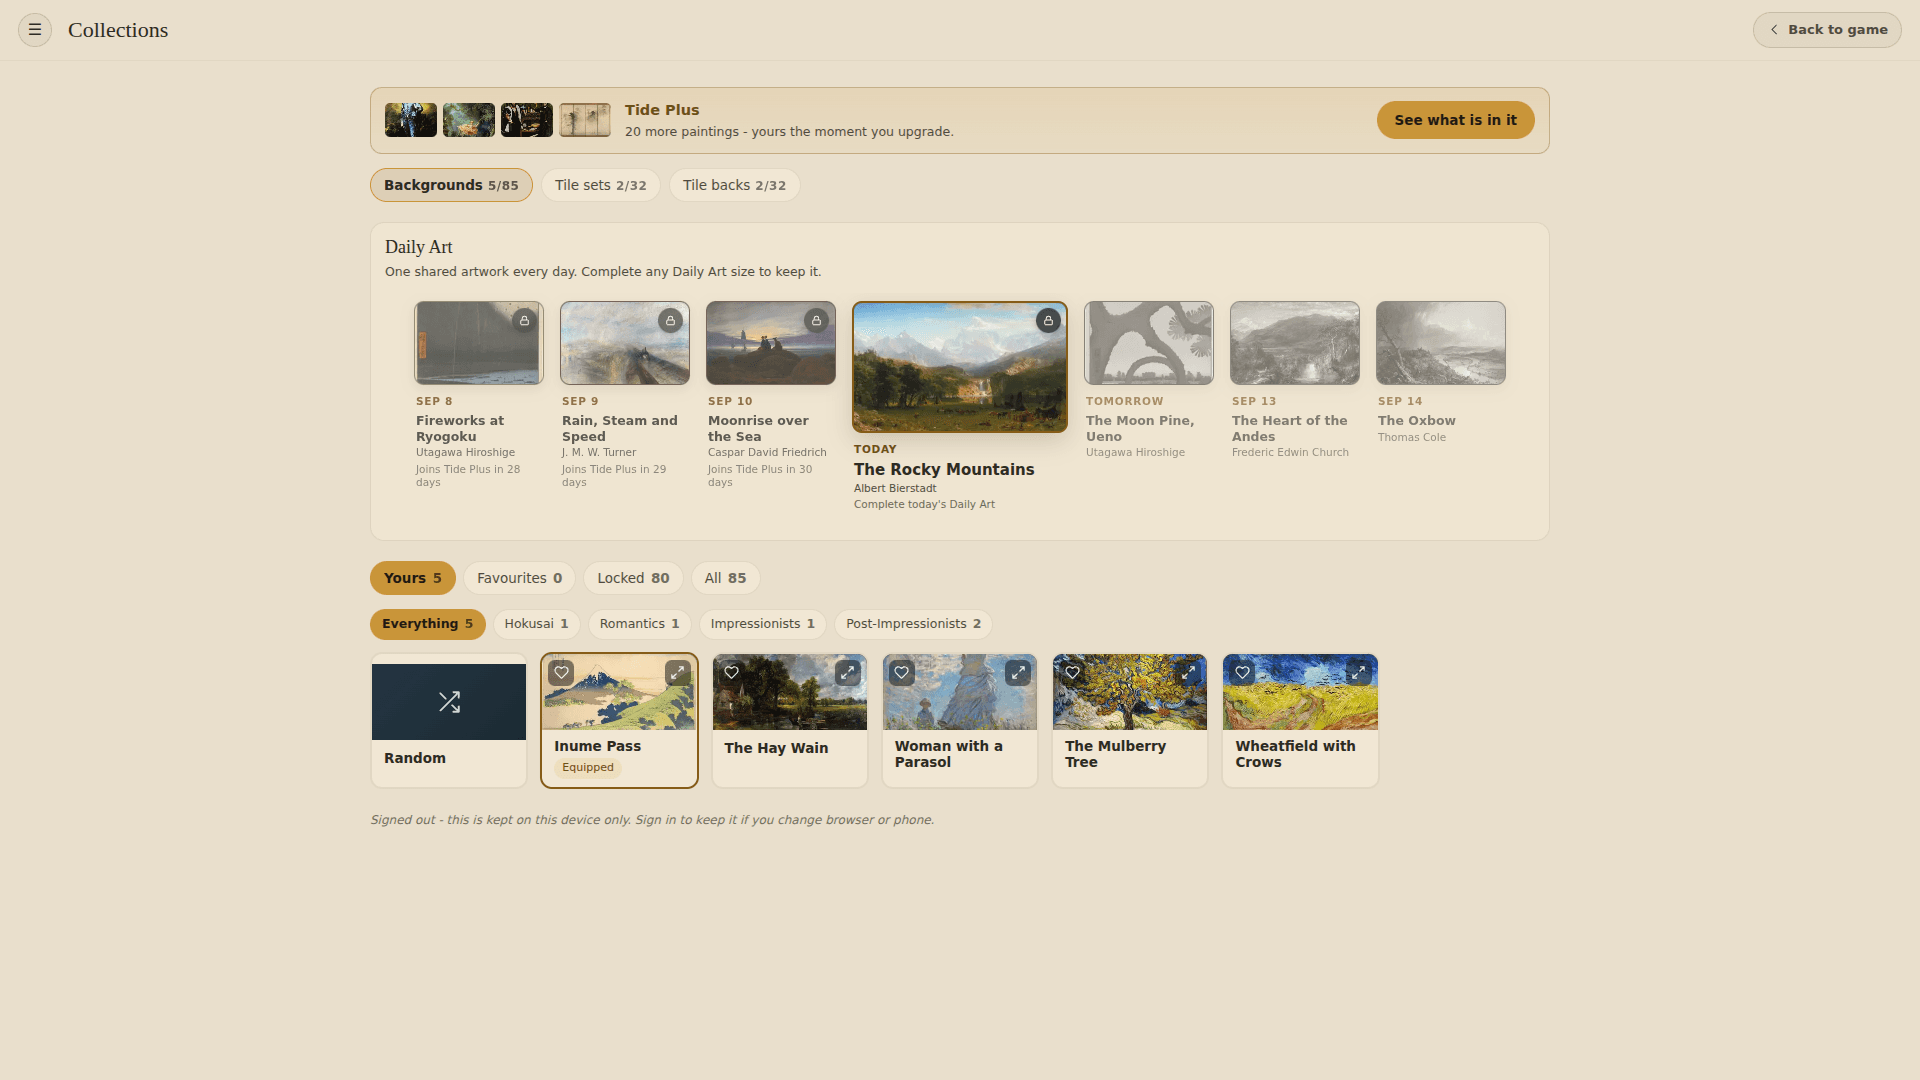
Task: Filter by Favourites 0
Action: 519,578
